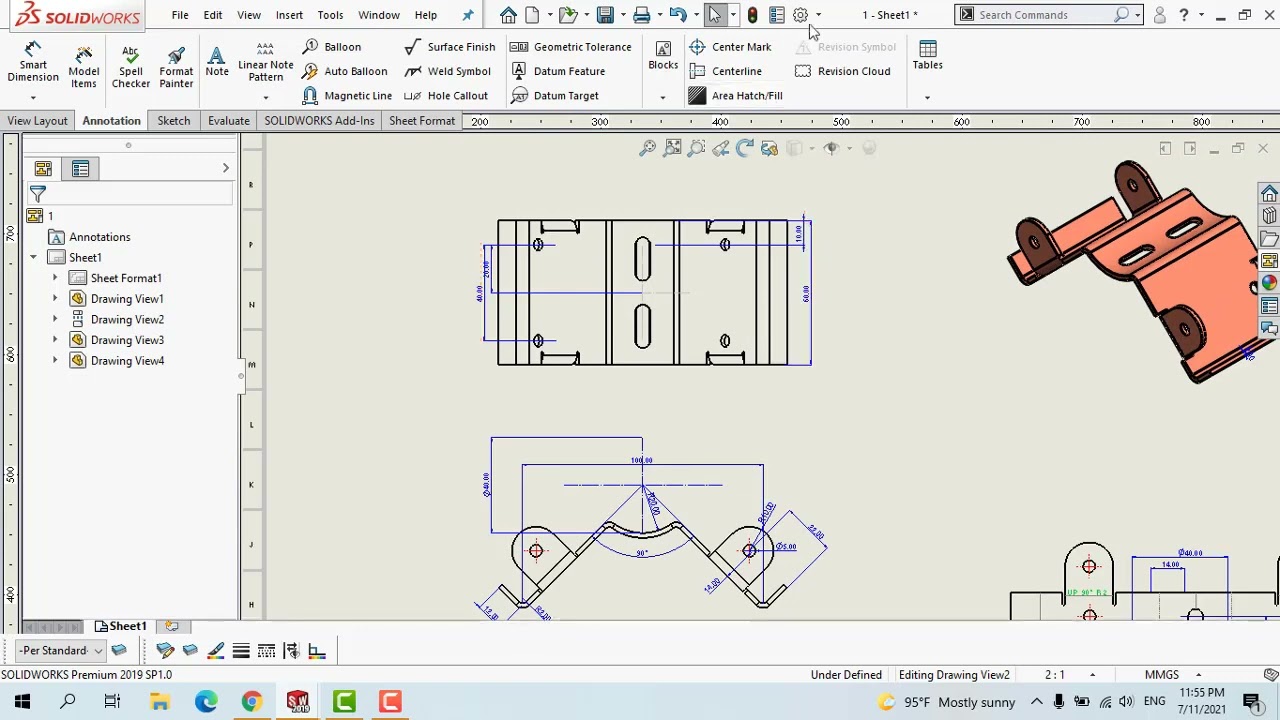Run the Spell Checker
The image size is (1280, 720).
[131, 66]
